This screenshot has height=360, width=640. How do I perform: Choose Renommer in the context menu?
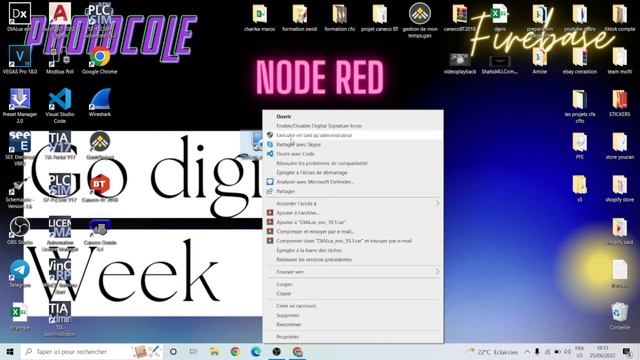click(353, 324)
